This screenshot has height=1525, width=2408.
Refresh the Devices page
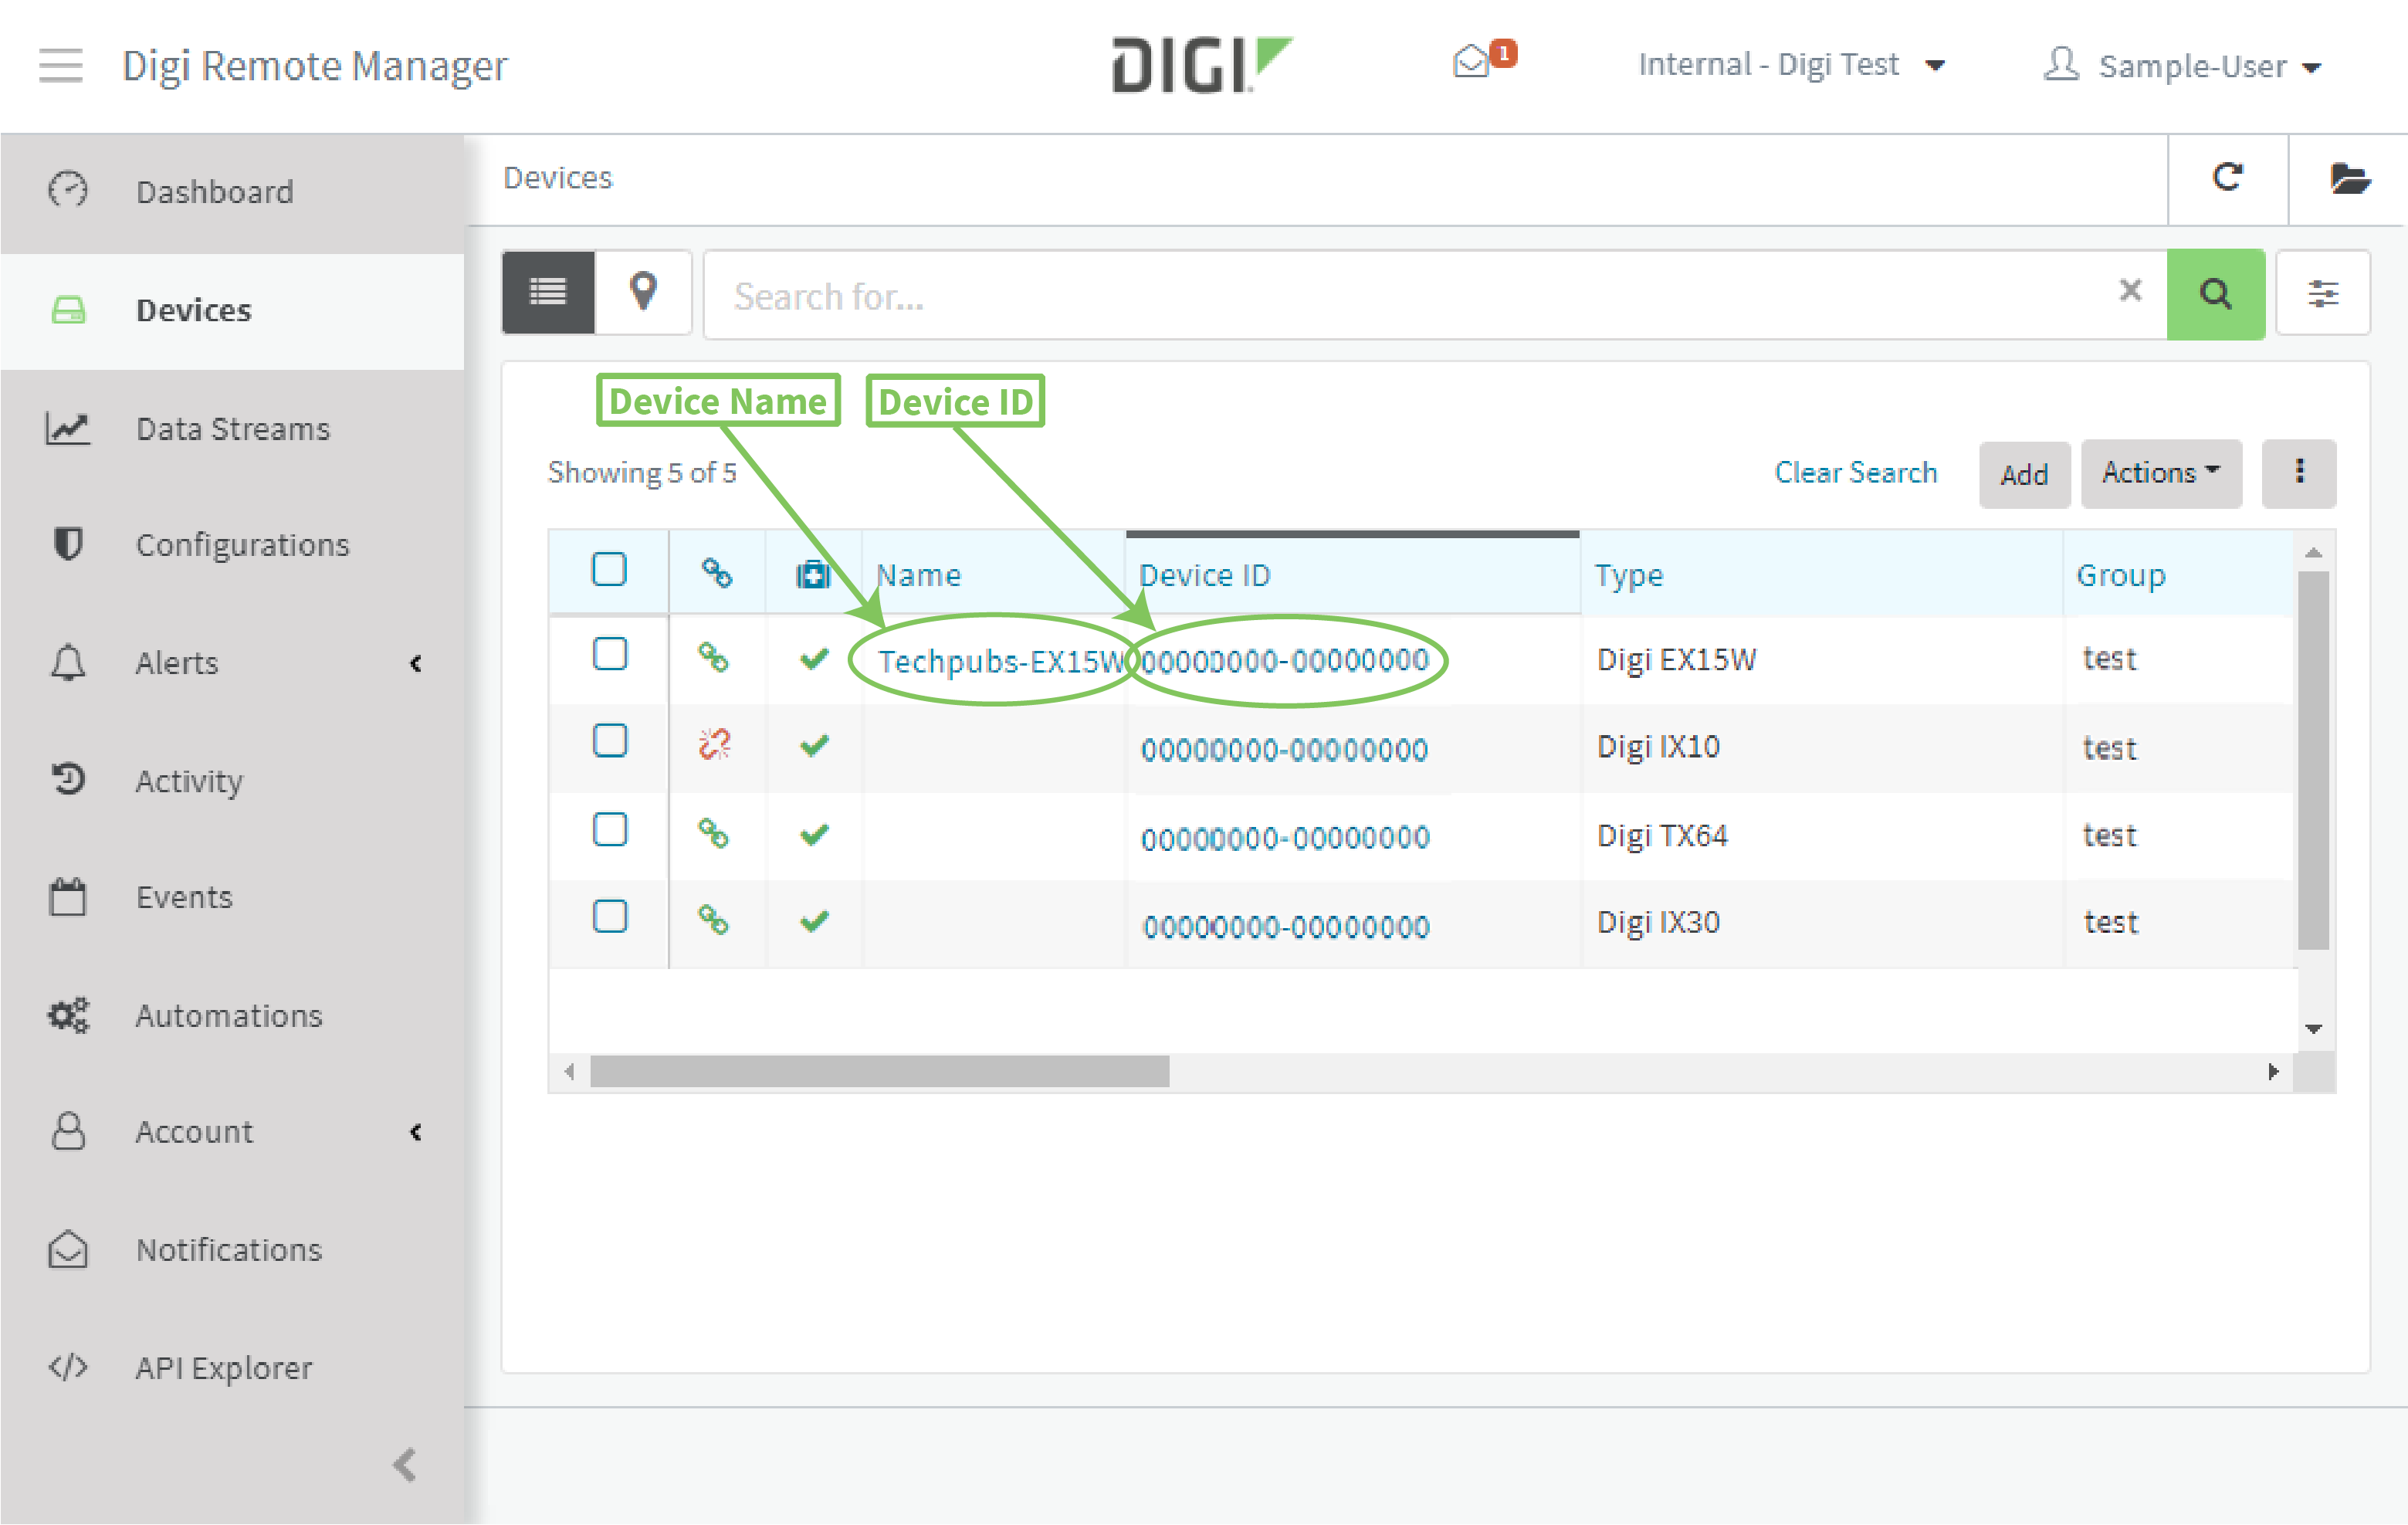pos(2228,178)
